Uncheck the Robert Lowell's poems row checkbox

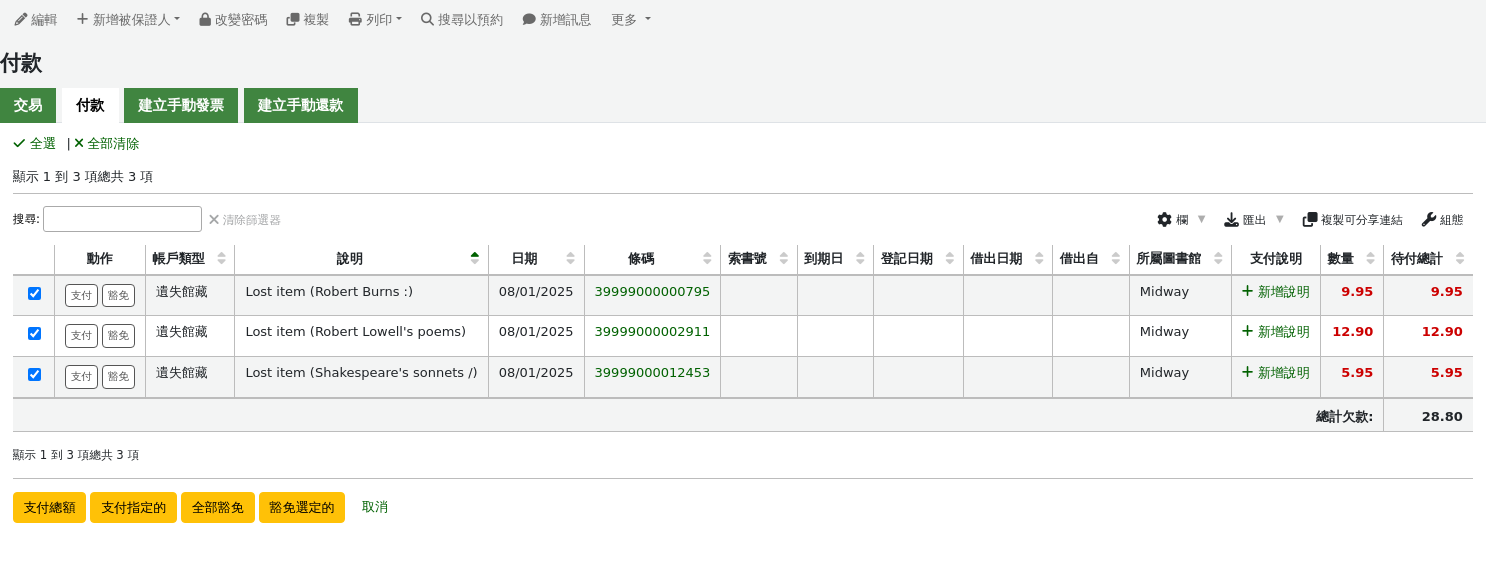coord(34,333)
